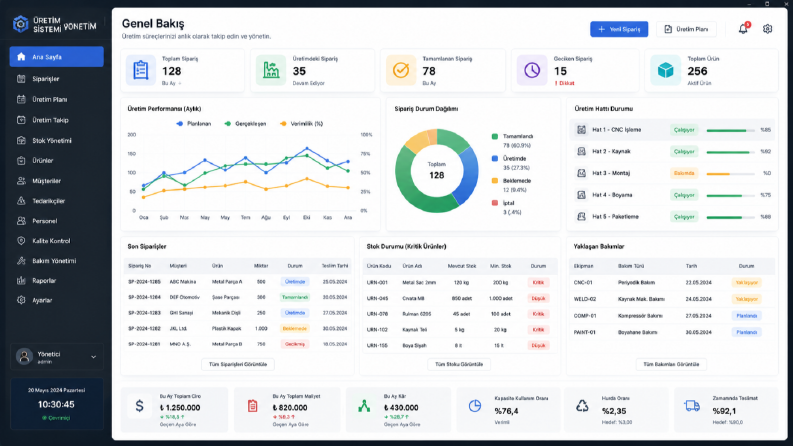Click Tüm Bakımları Görüntüle button

coord(671,364)
